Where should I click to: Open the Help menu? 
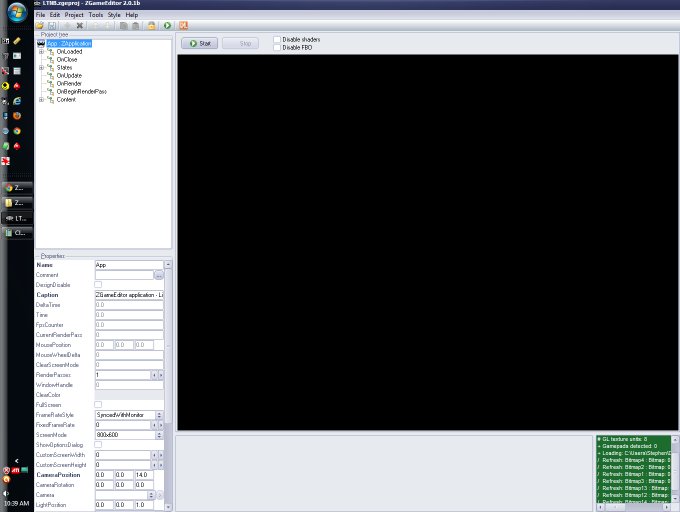132,15
